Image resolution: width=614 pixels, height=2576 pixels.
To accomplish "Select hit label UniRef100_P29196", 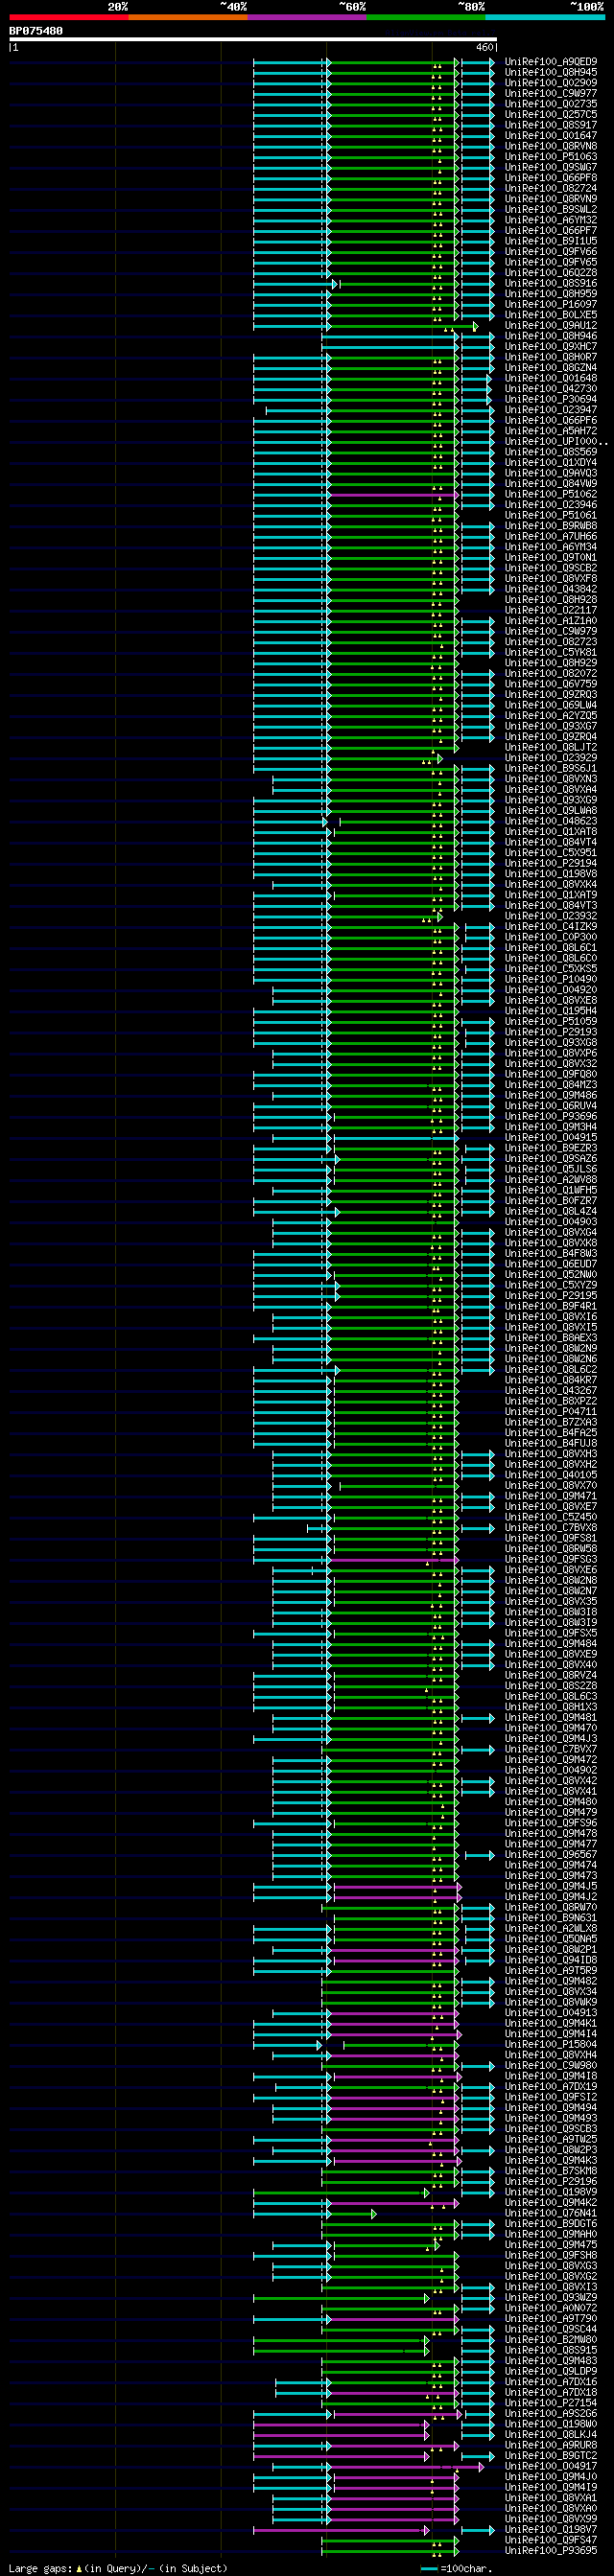I will click(x=551, y=2183).
